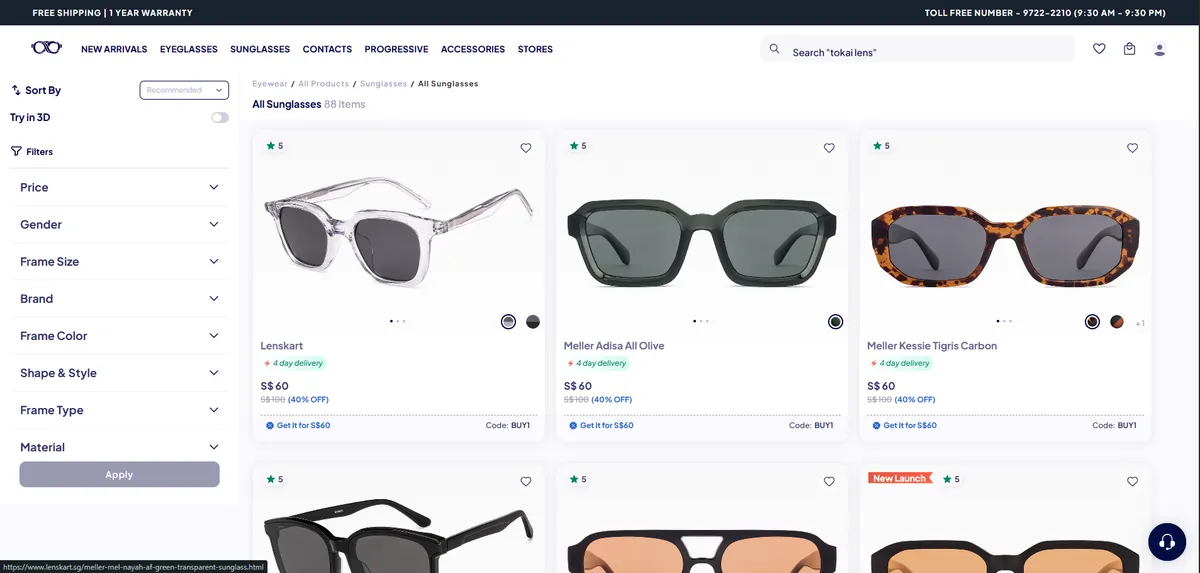
Task: Open the Lenskart product title link
Action: coord(282,346)
